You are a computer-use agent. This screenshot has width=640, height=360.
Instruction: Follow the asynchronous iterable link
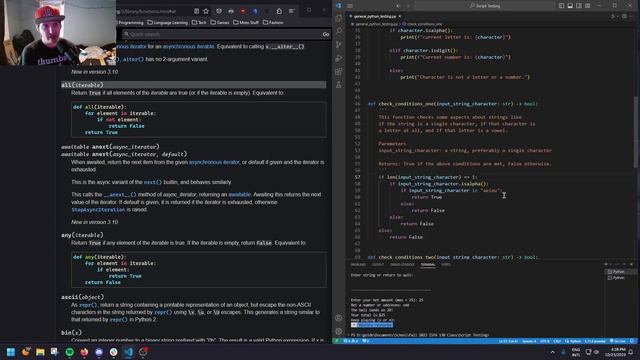pyautogui.click(x=189, y=47)
